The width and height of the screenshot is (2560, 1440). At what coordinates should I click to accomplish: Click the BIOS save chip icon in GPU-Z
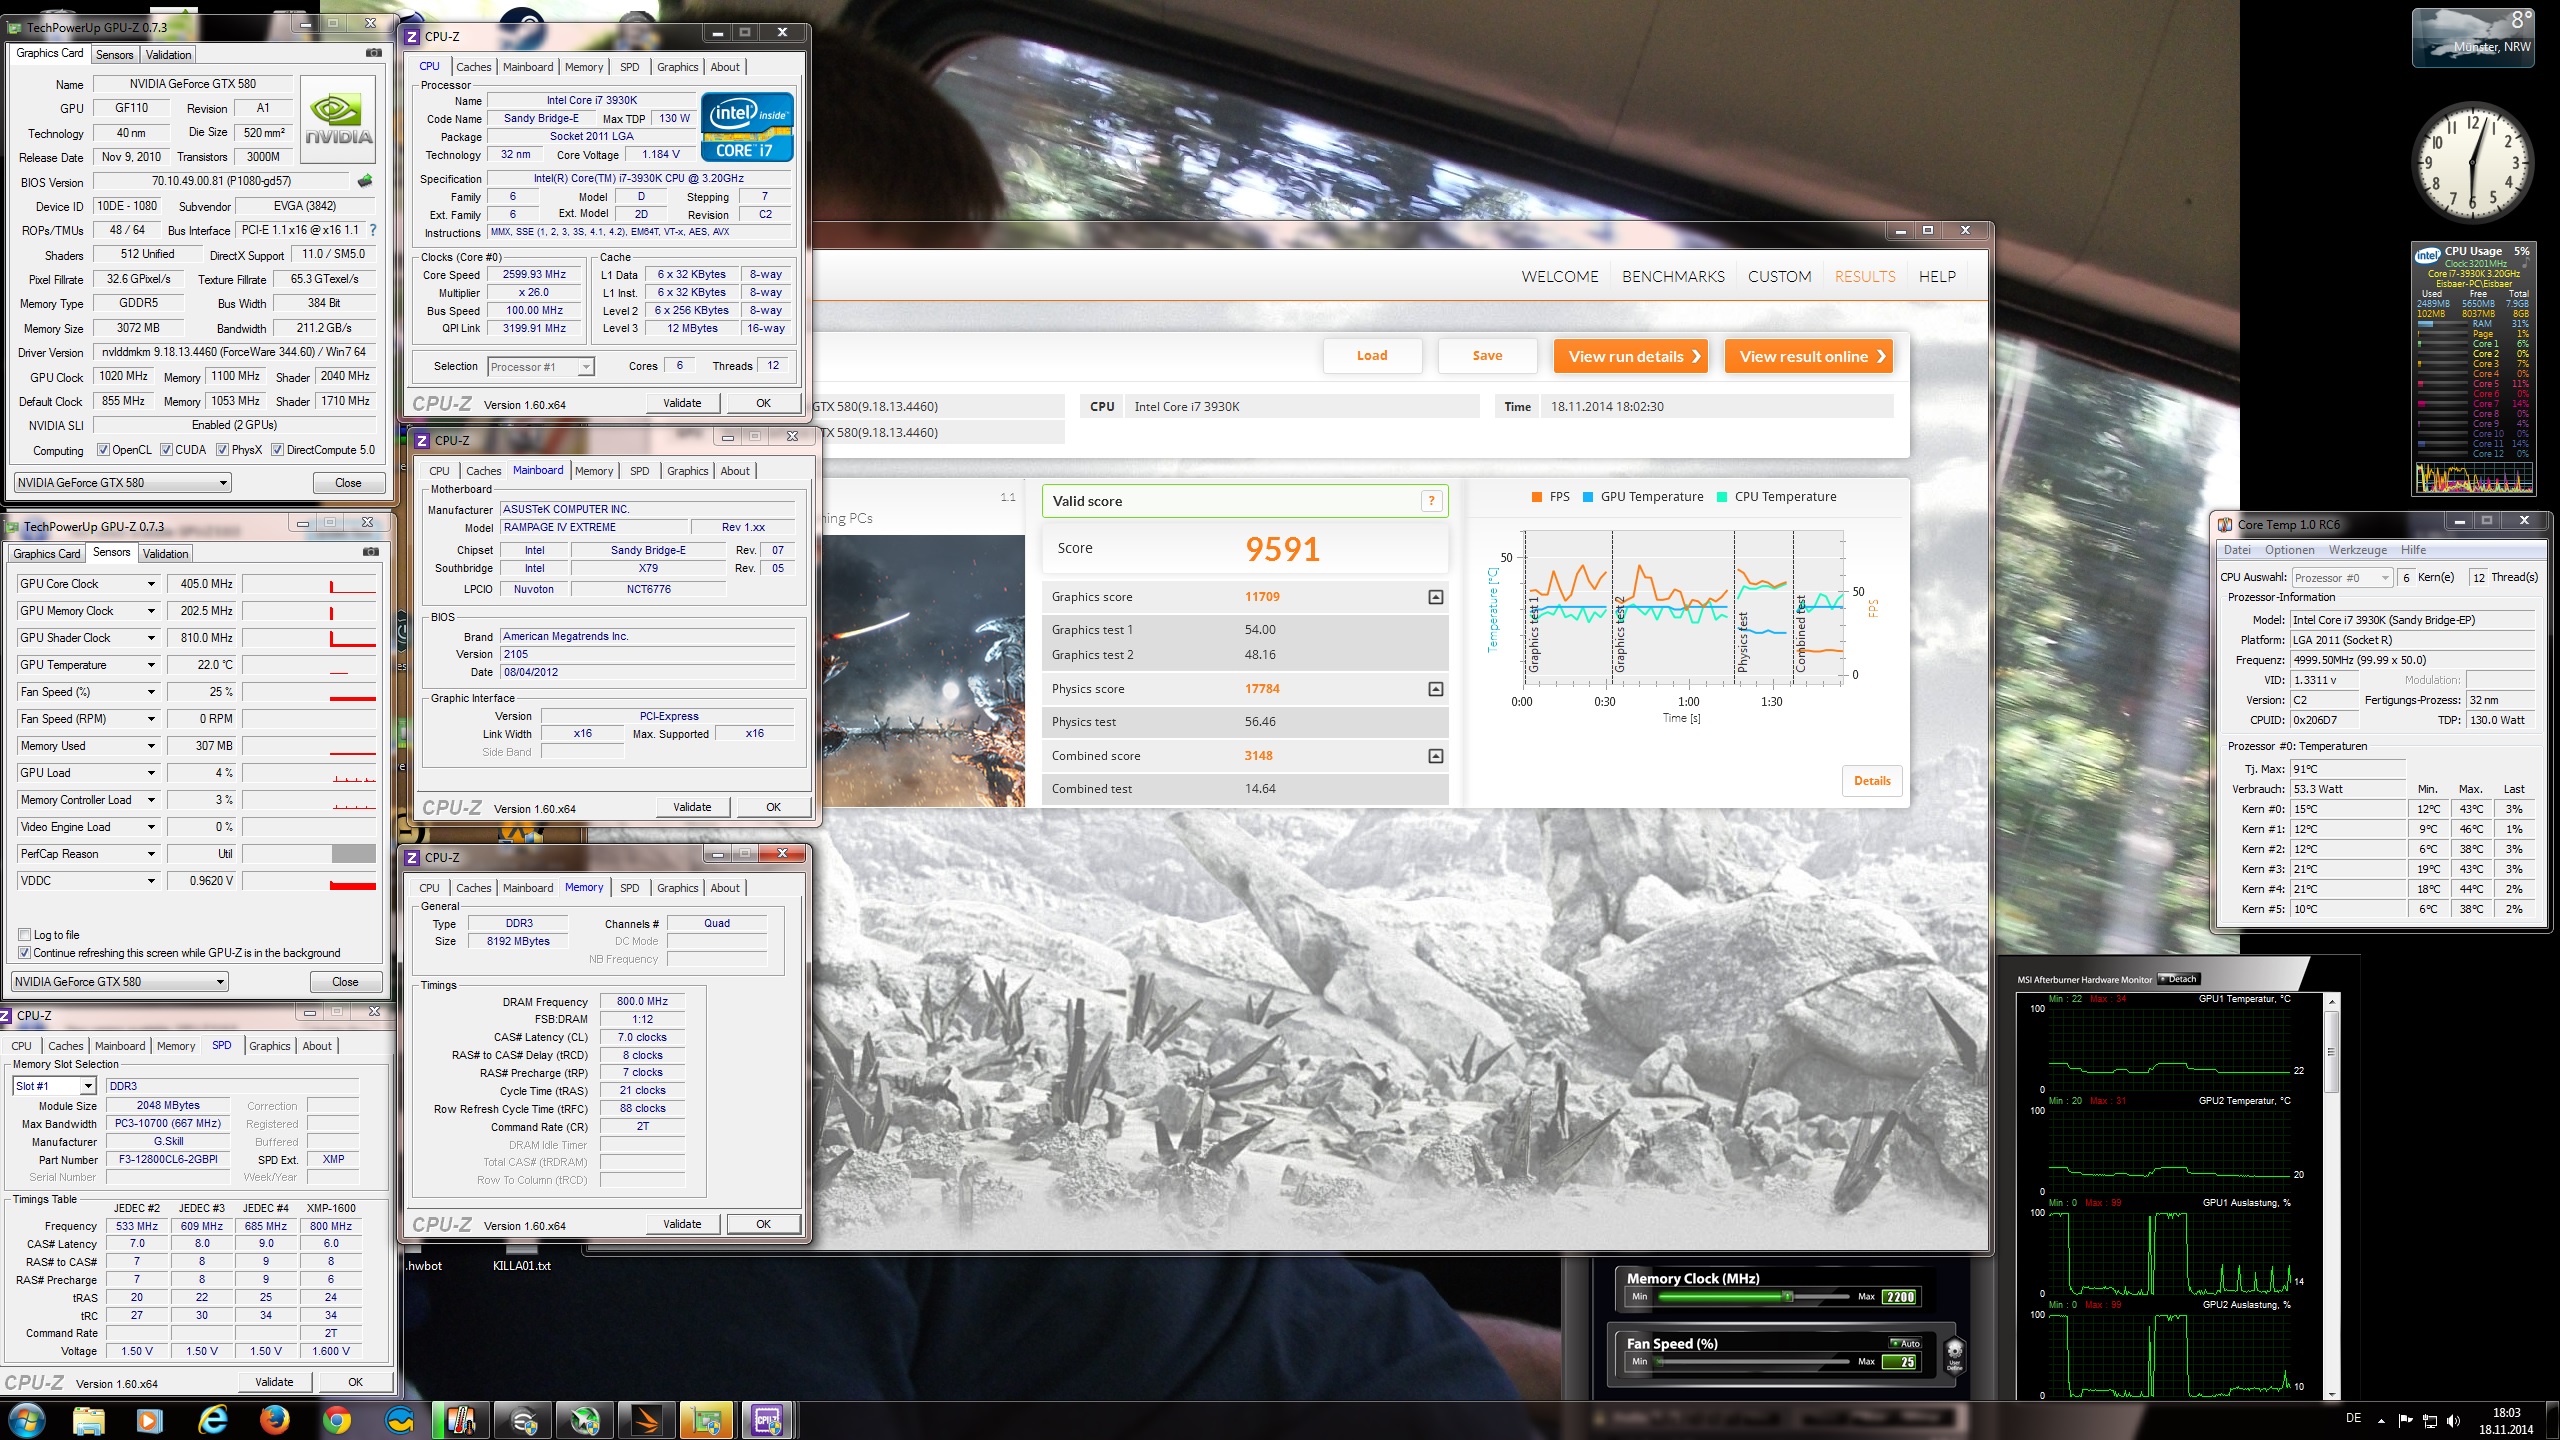[365, 181]
